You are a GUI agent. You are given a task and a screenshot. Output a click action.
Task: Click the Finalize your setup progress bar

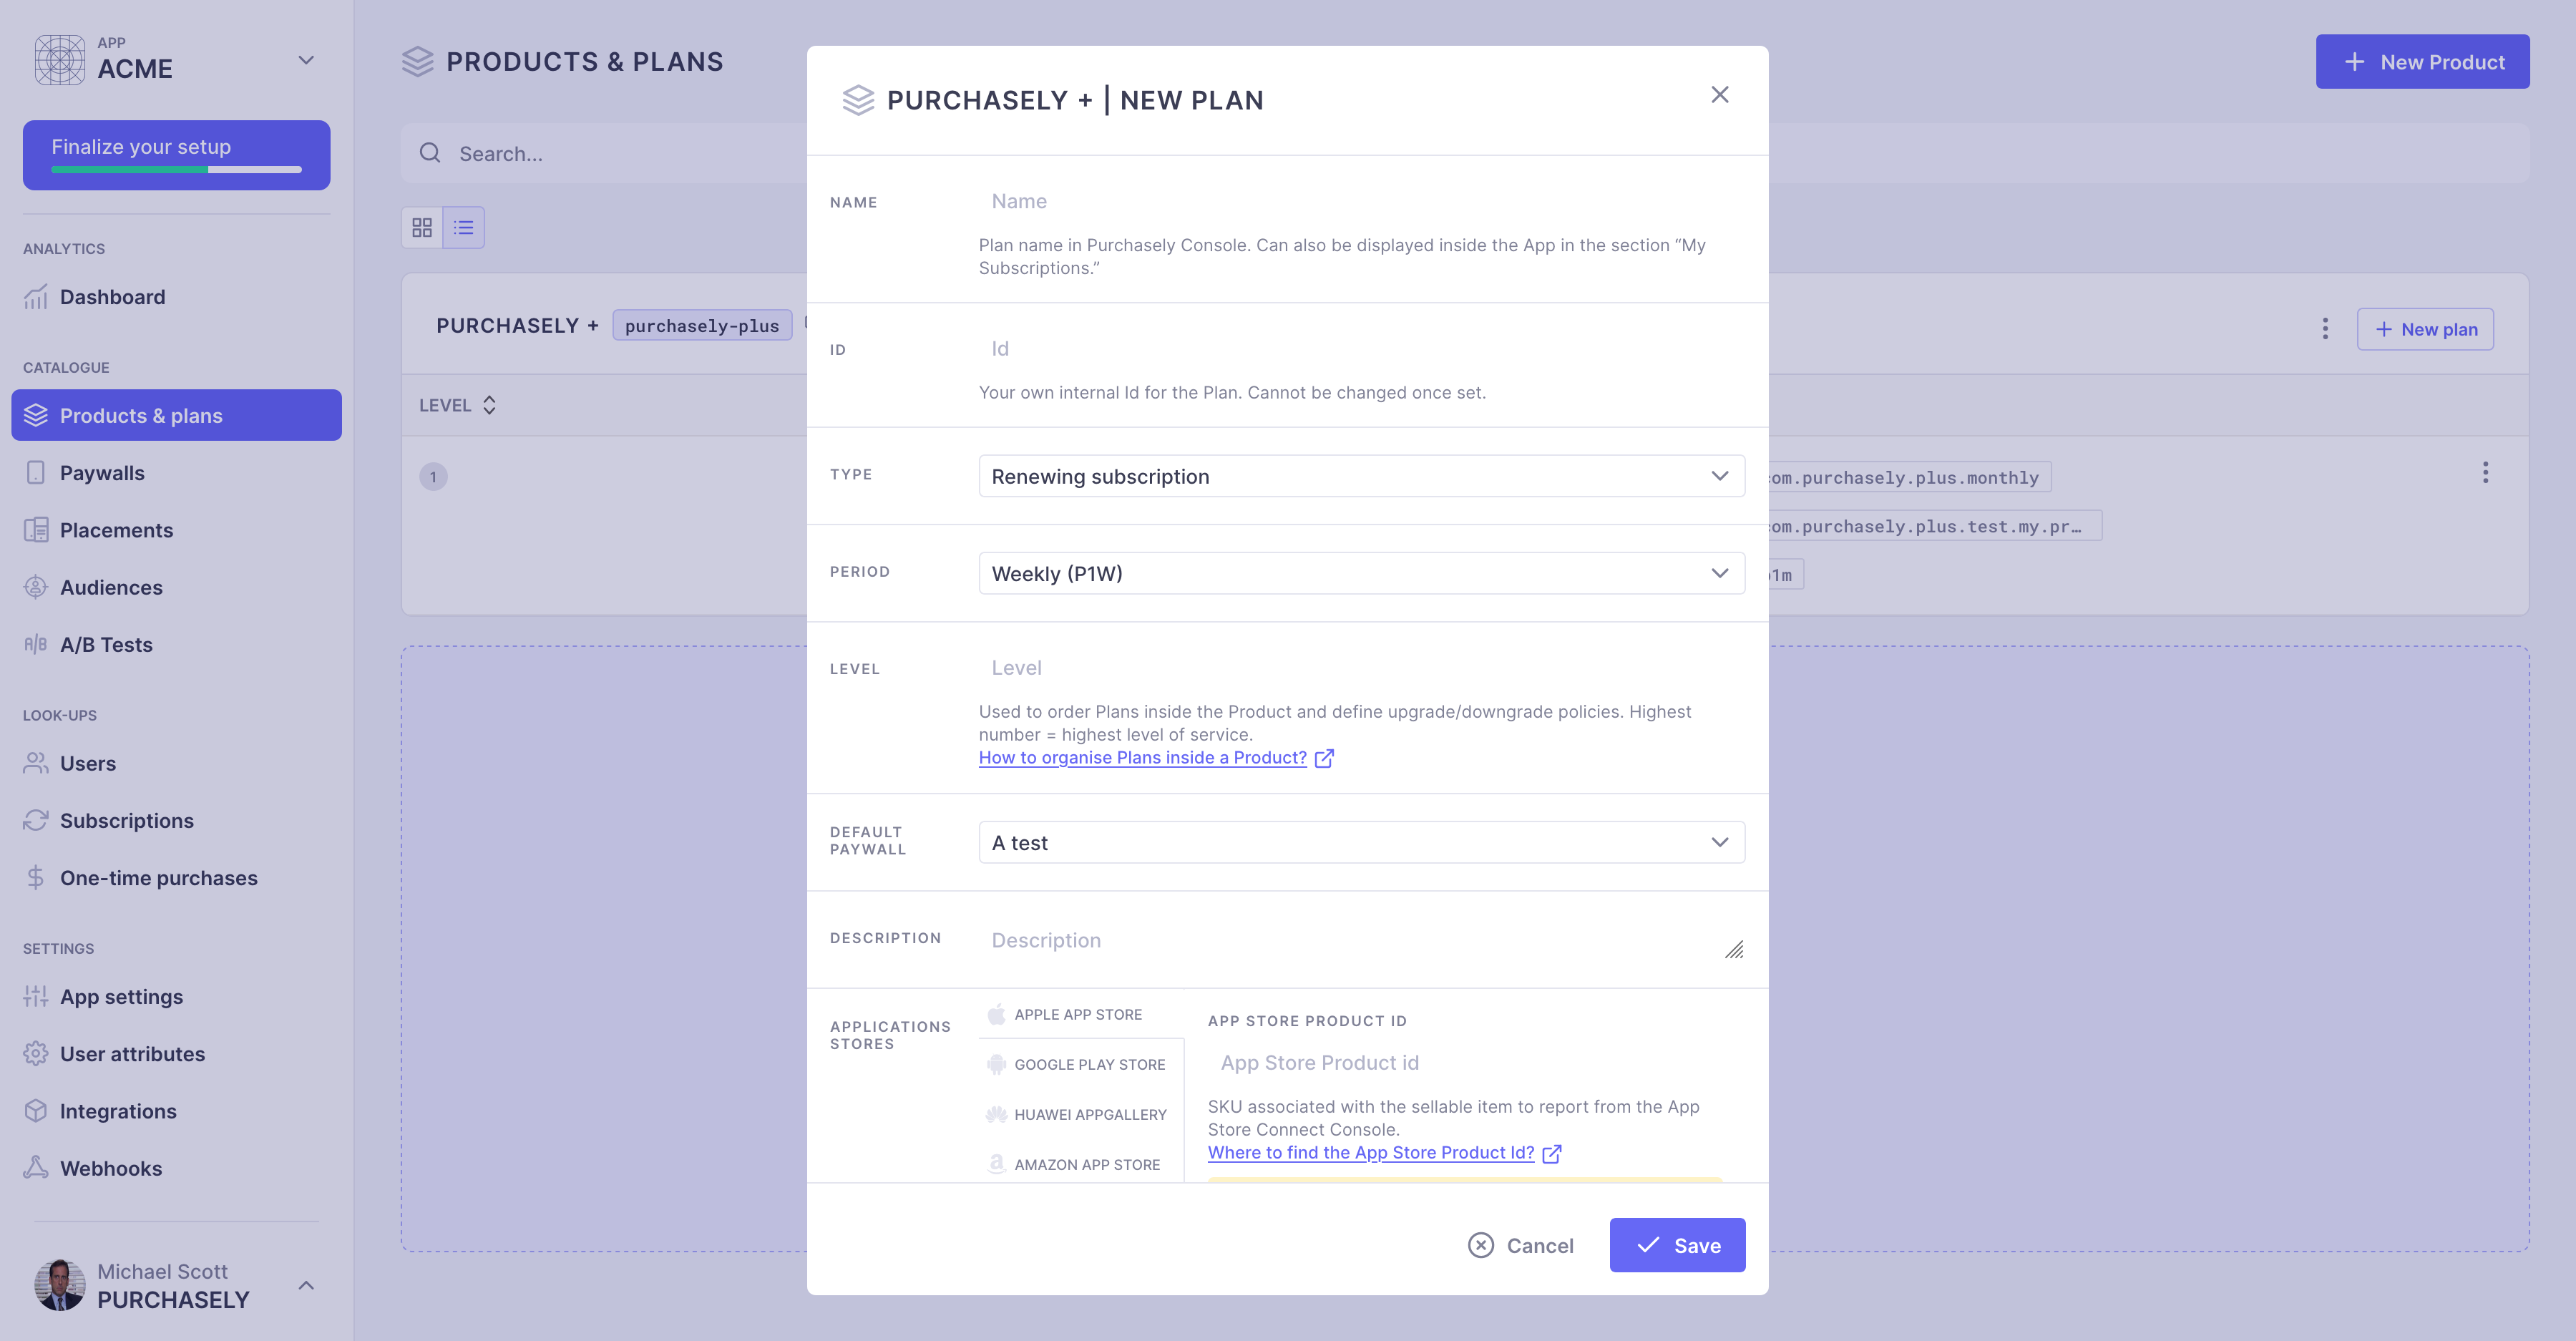pyautogui.click(x=176, y=169)
